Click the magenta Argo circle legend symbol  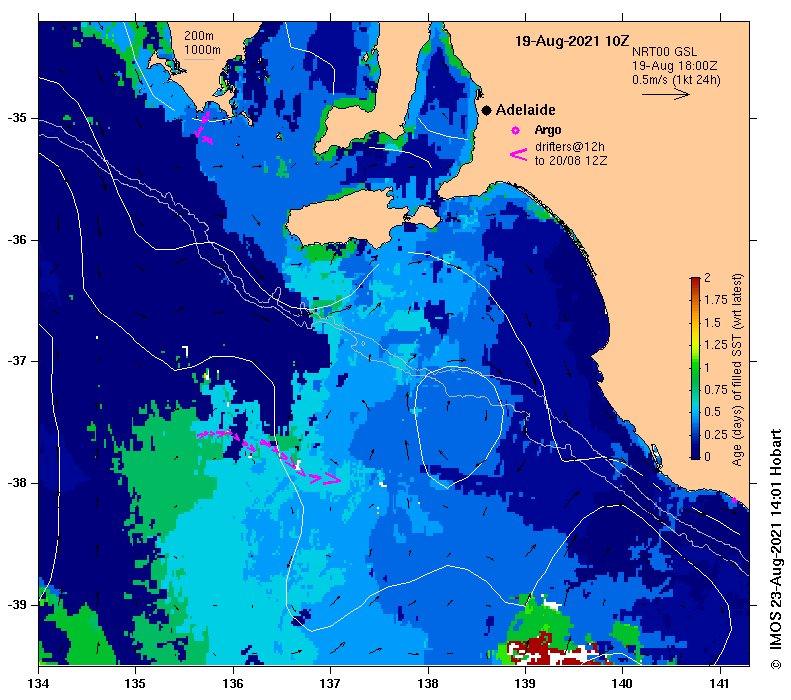[516, 131]
